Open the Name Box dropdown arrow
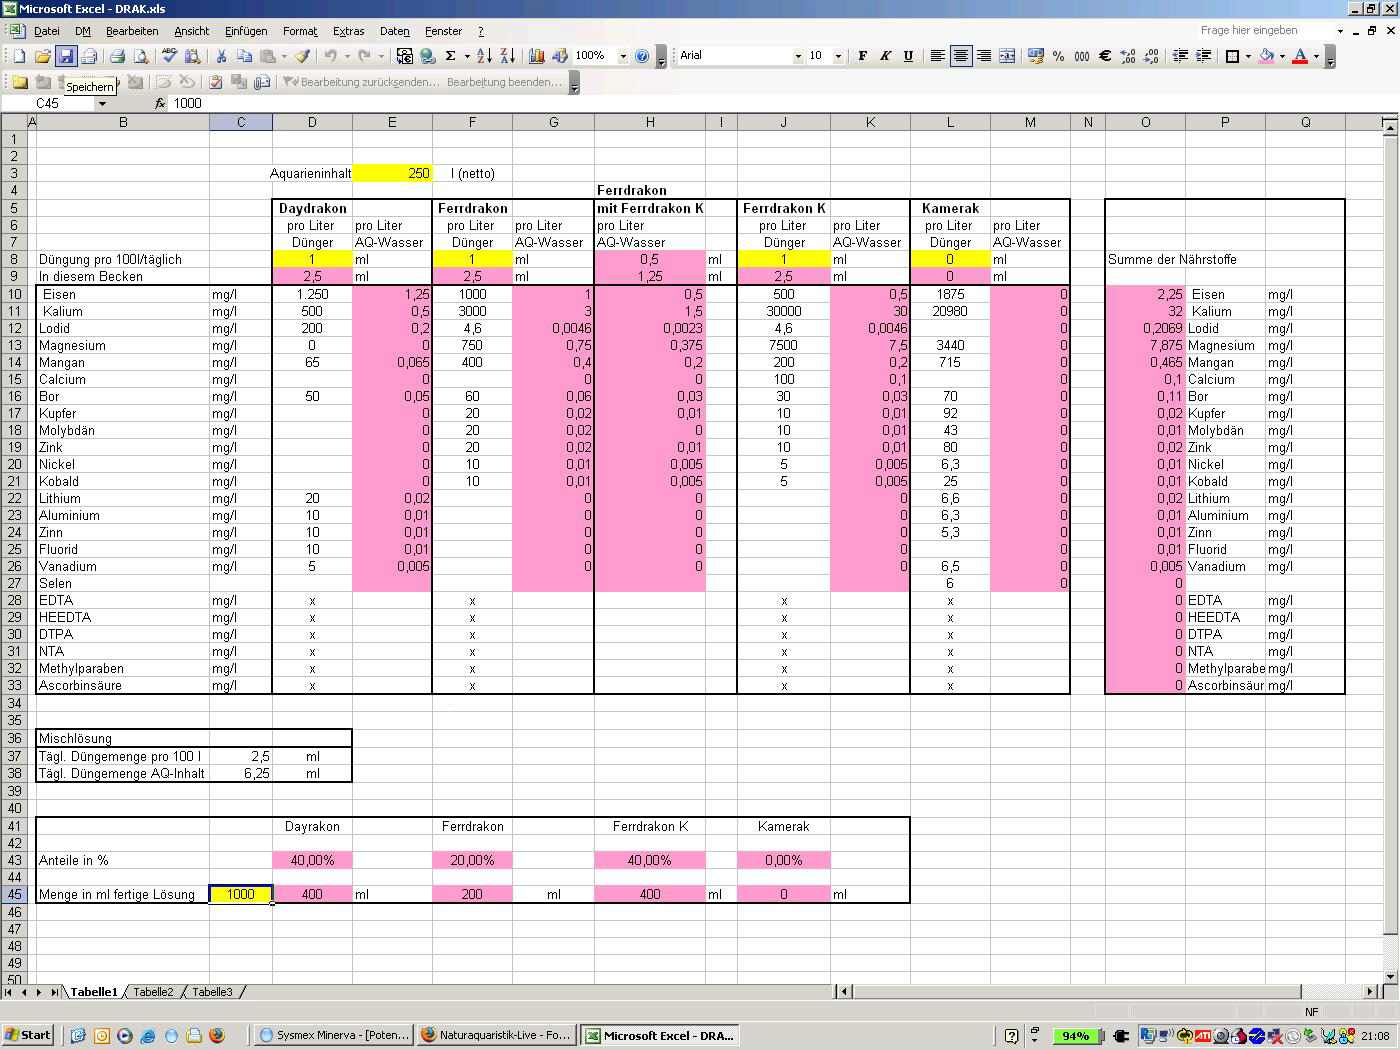This screenshot has width=1400, height=1050. coord(102,103)
